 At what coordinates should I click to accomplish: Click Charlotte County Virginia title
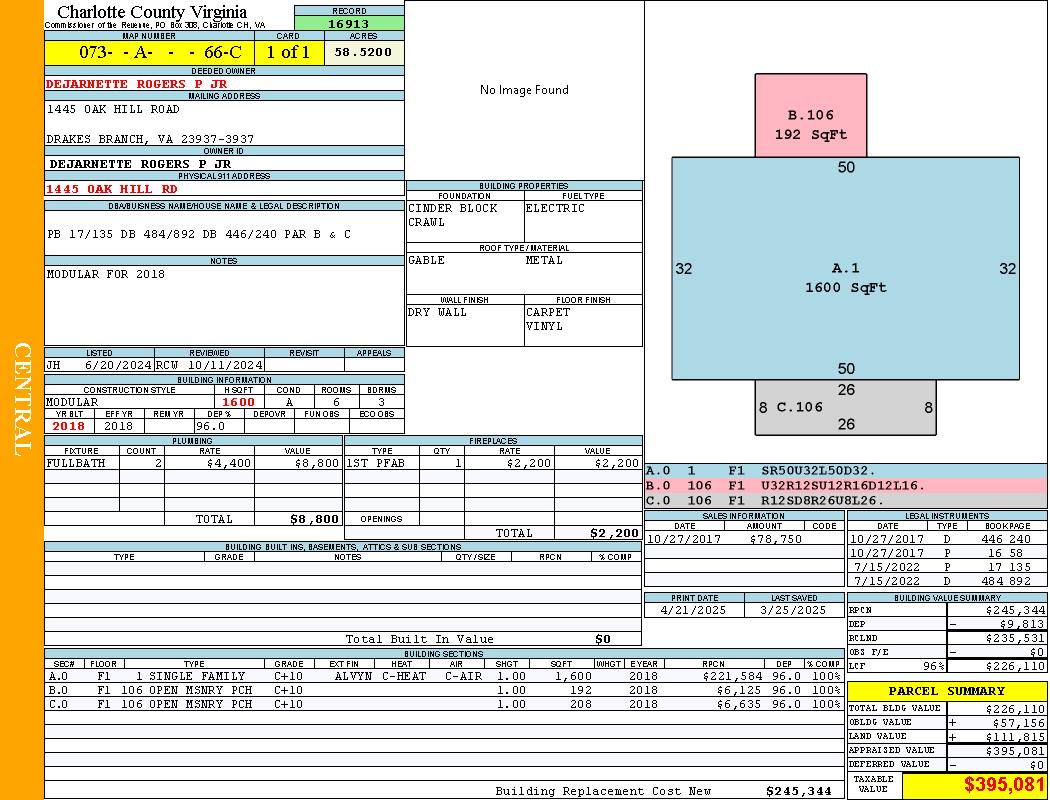click(x=152, y=12)
